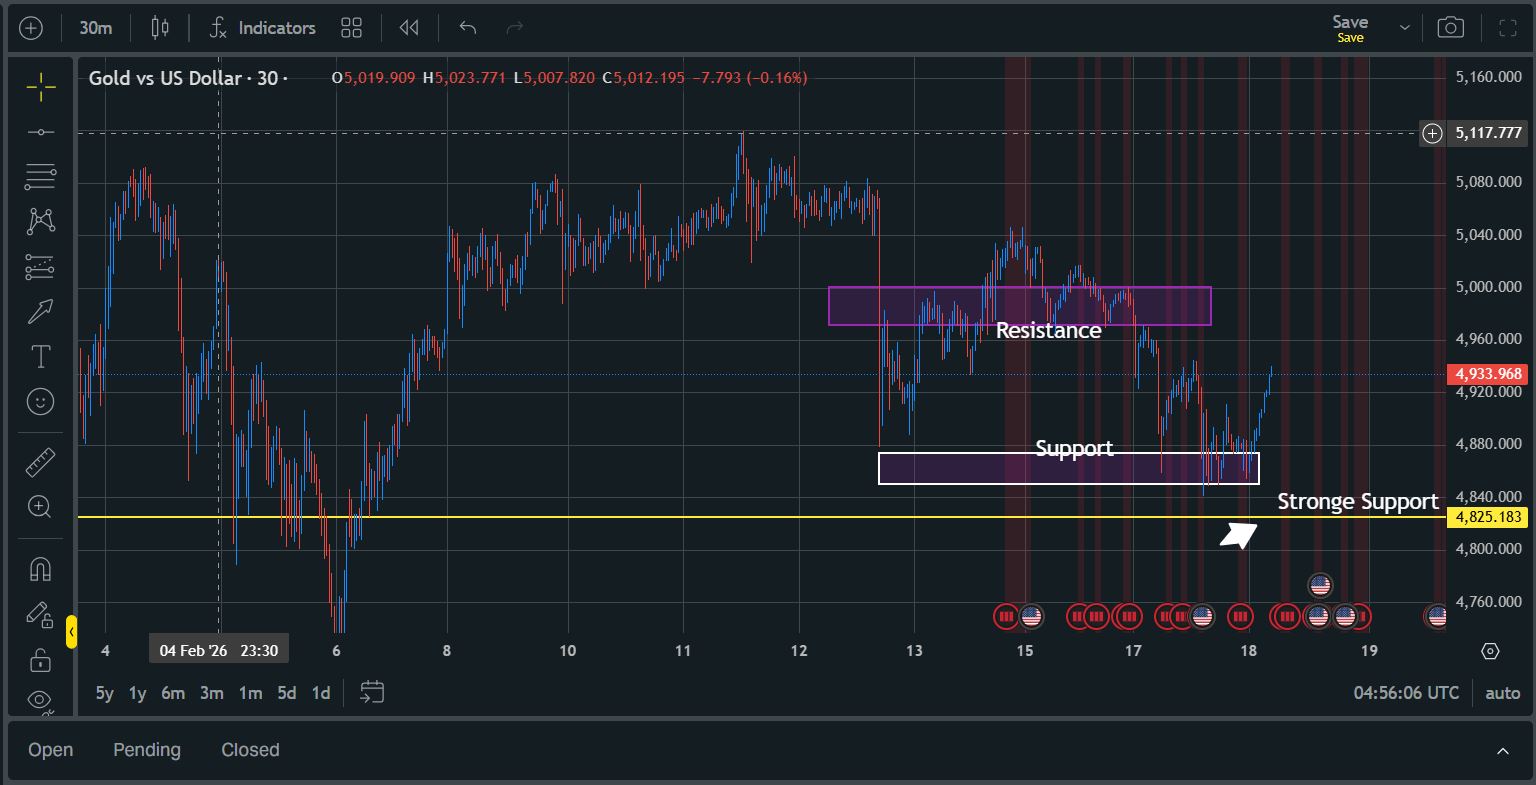
Task: Open the 30m timeframe selector
Action: 96,28
